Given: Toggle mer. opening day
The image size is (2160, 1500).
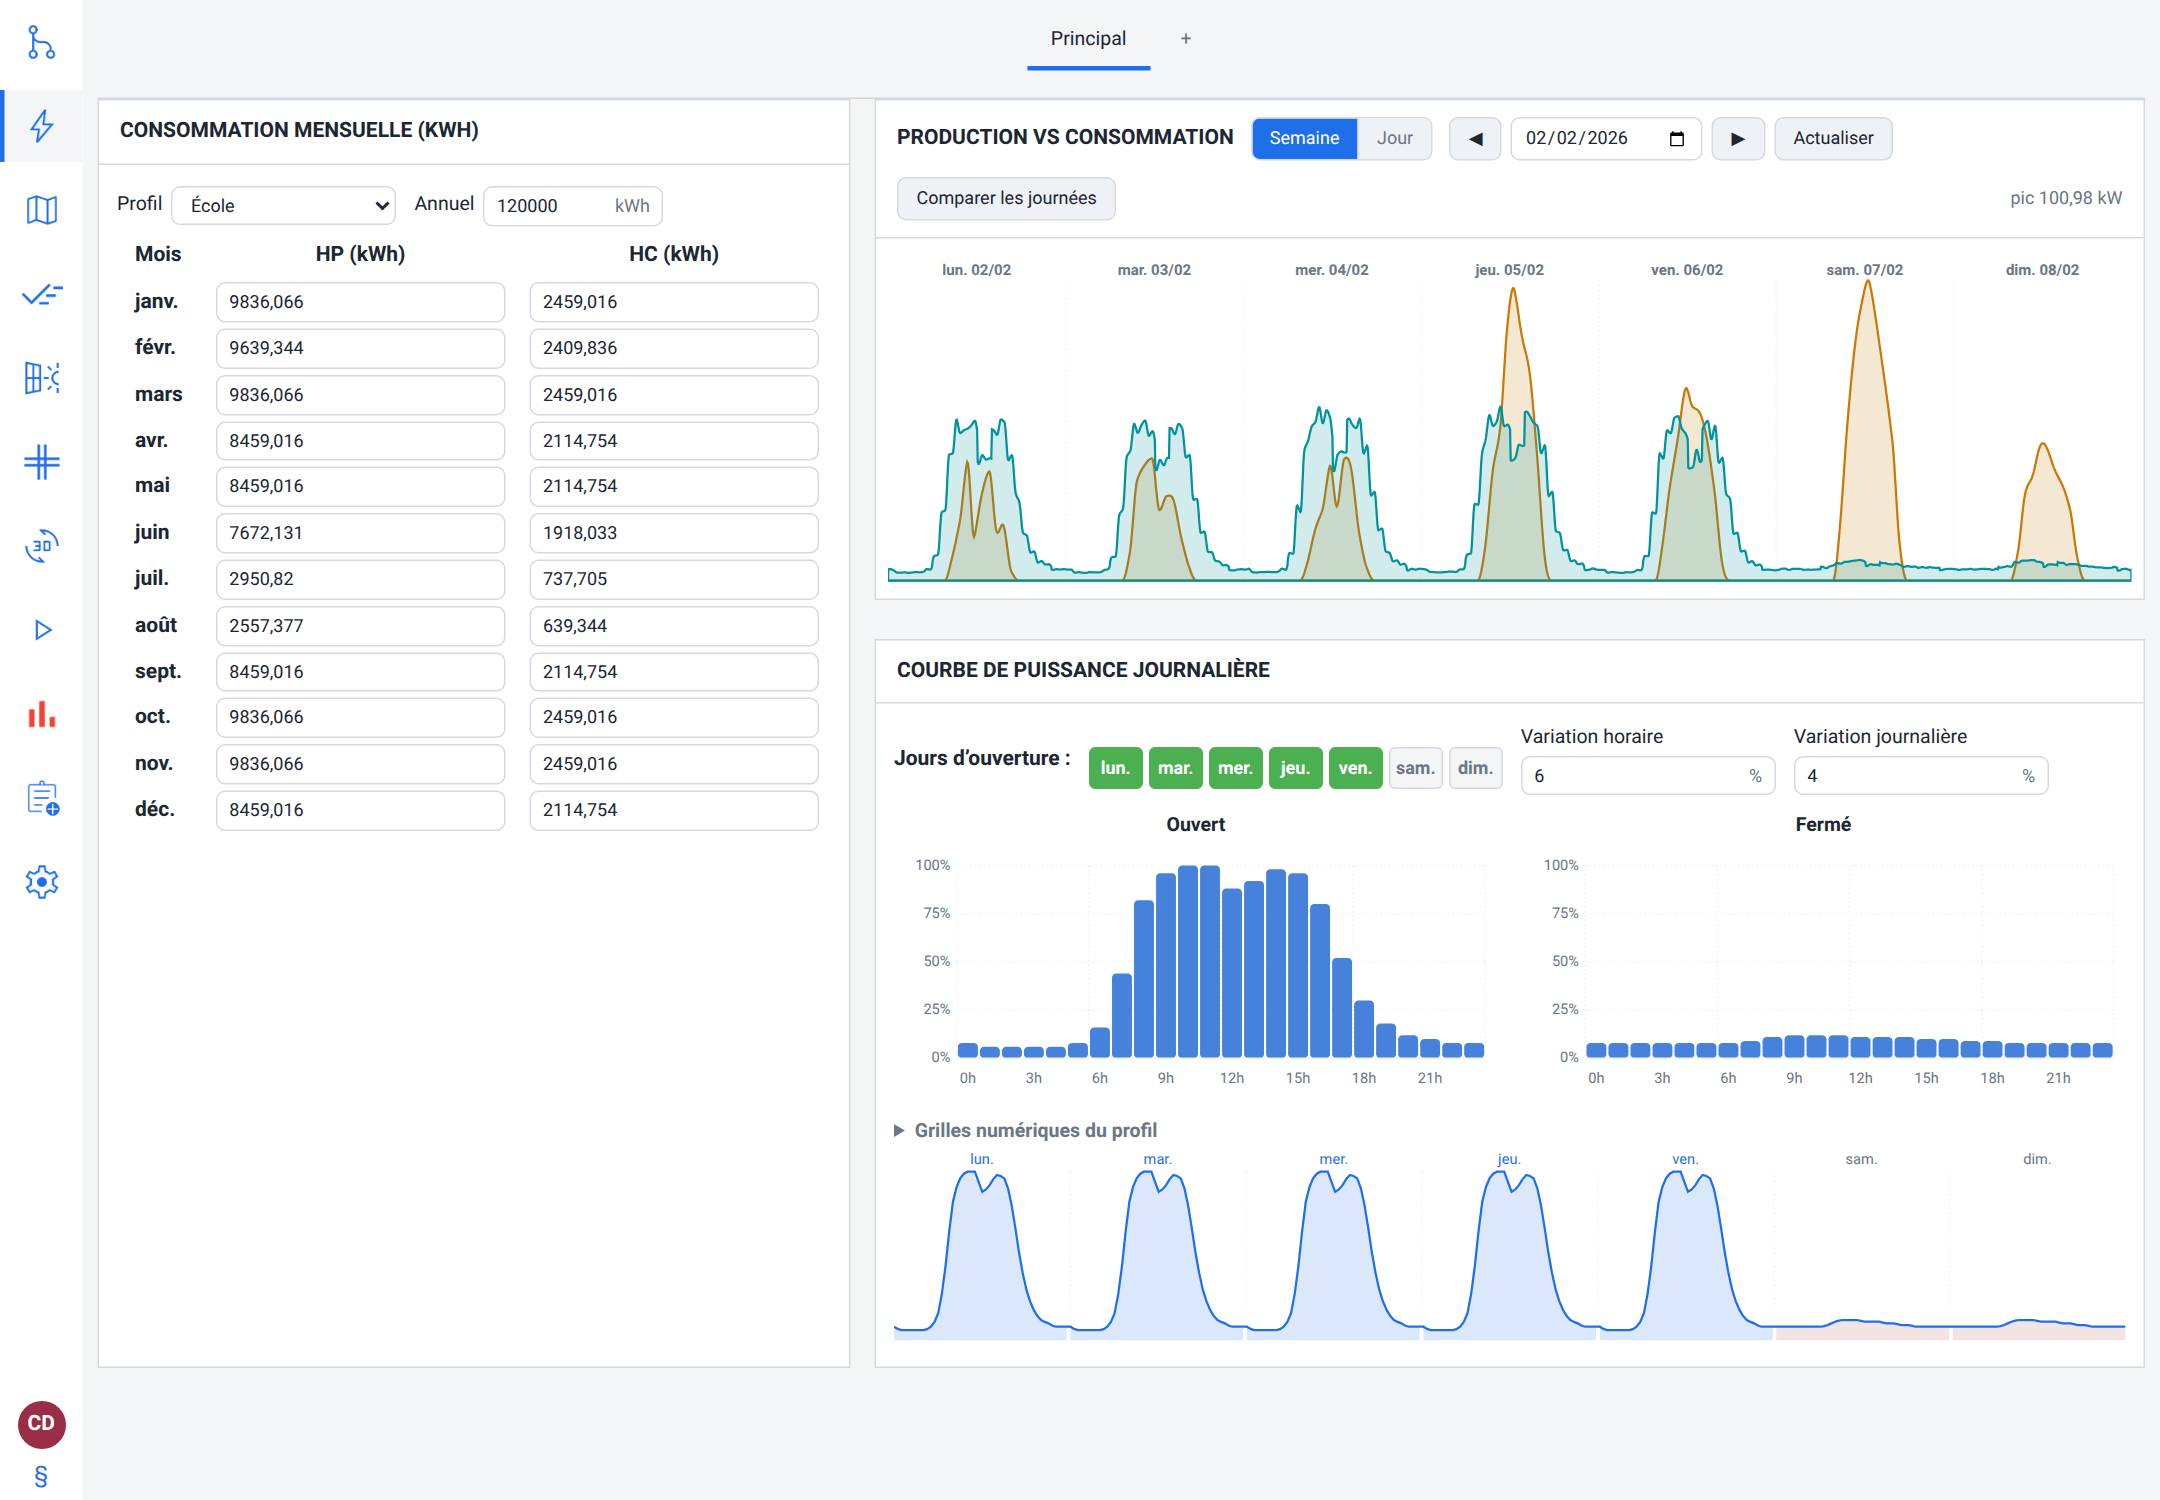Looking at the screenshot, I should click(x=1235, y=768).
